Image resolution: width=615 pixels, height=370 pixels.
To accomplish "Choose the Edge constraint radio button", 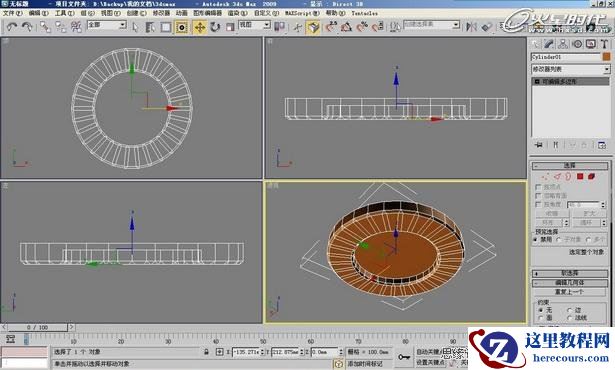I will pos(570,310).
